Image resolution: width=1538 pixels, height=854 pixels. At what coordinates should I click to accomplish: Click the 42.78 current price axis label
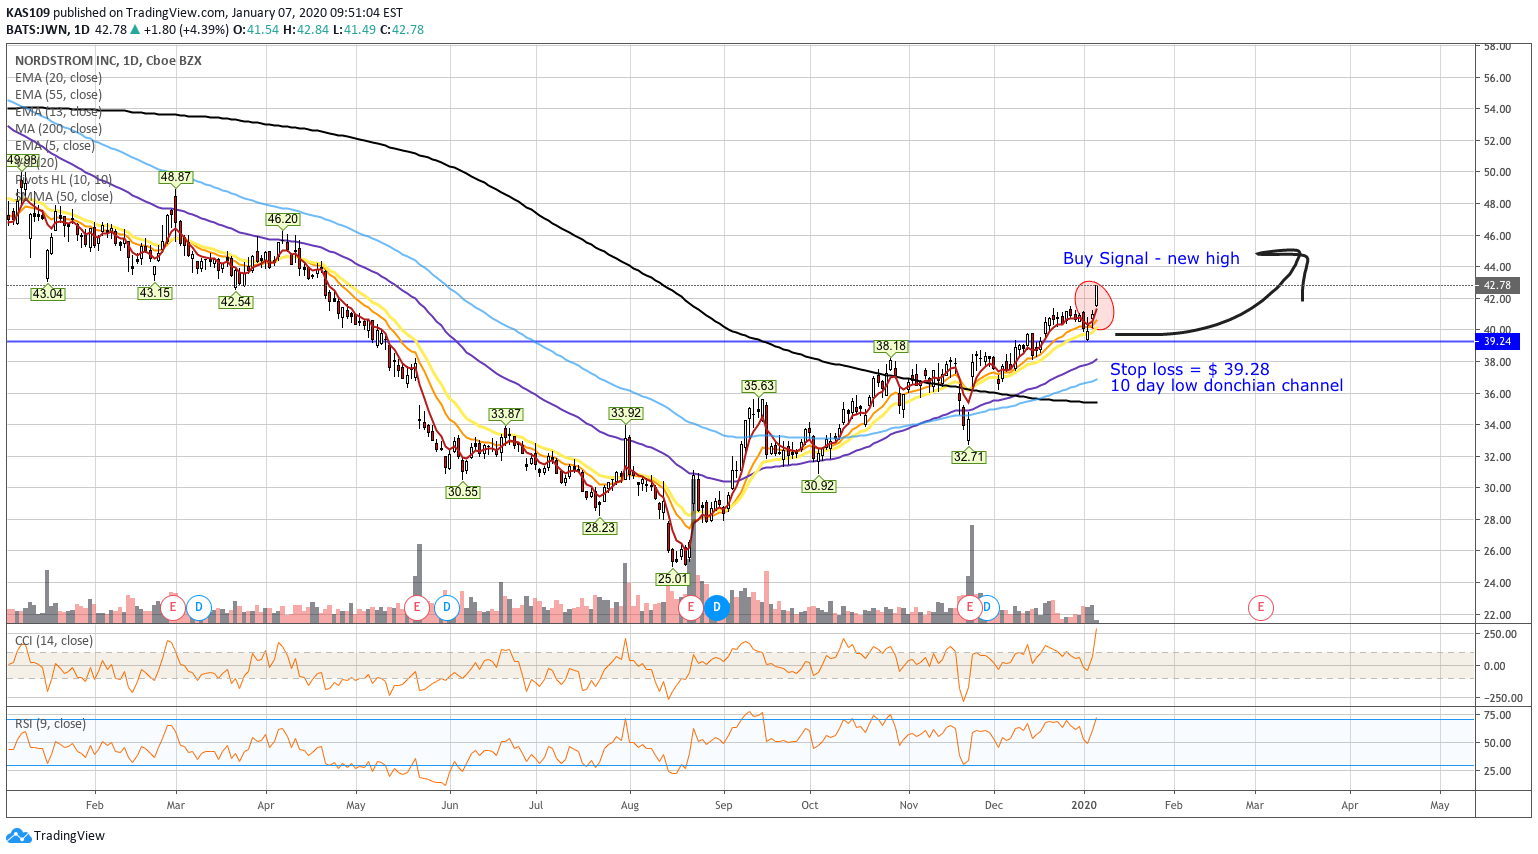1498,286
